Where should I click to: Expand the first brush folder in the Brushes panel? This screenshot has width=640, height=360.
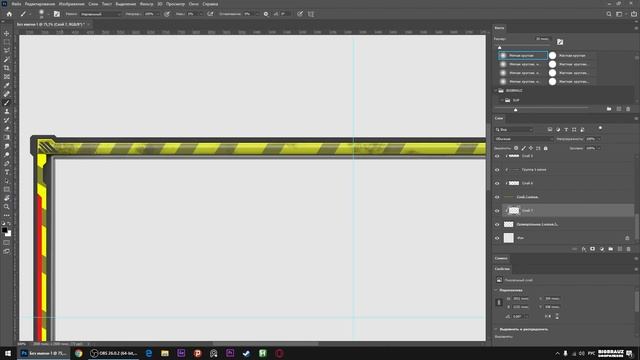point(496,91)
